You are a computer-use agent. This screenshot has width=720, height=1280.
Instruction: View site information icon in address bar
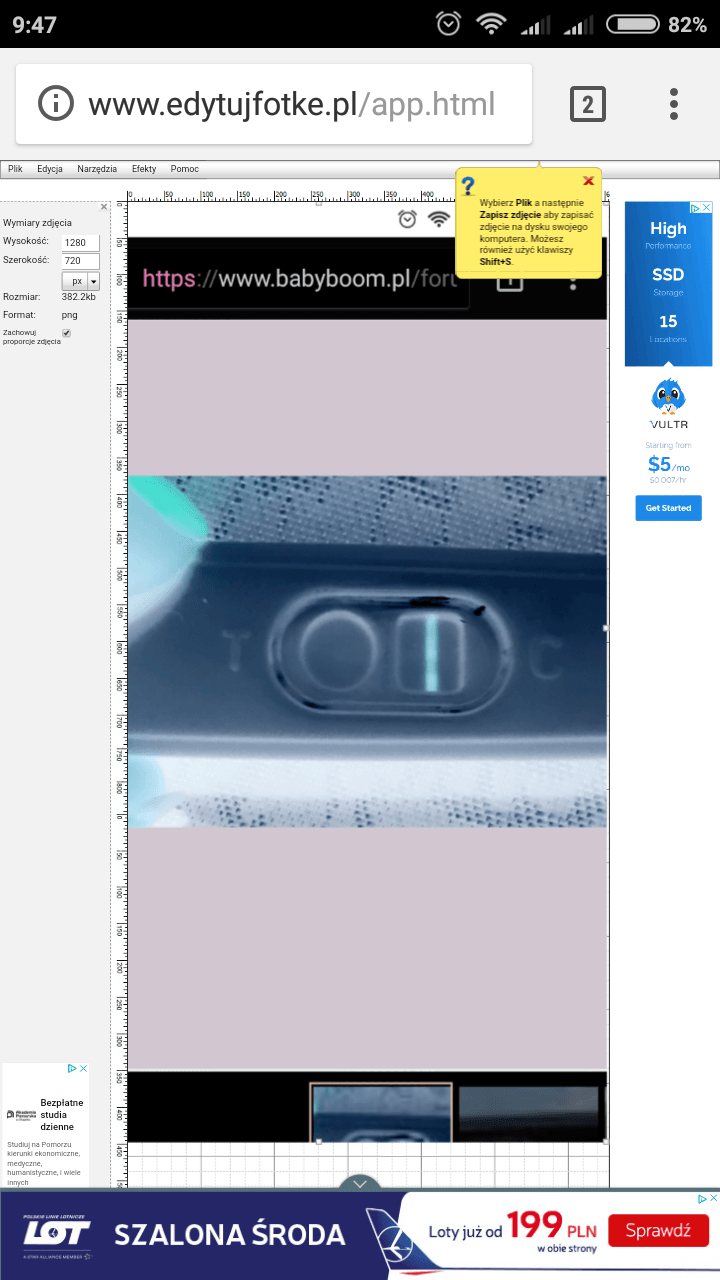click(x=56, y=104)
